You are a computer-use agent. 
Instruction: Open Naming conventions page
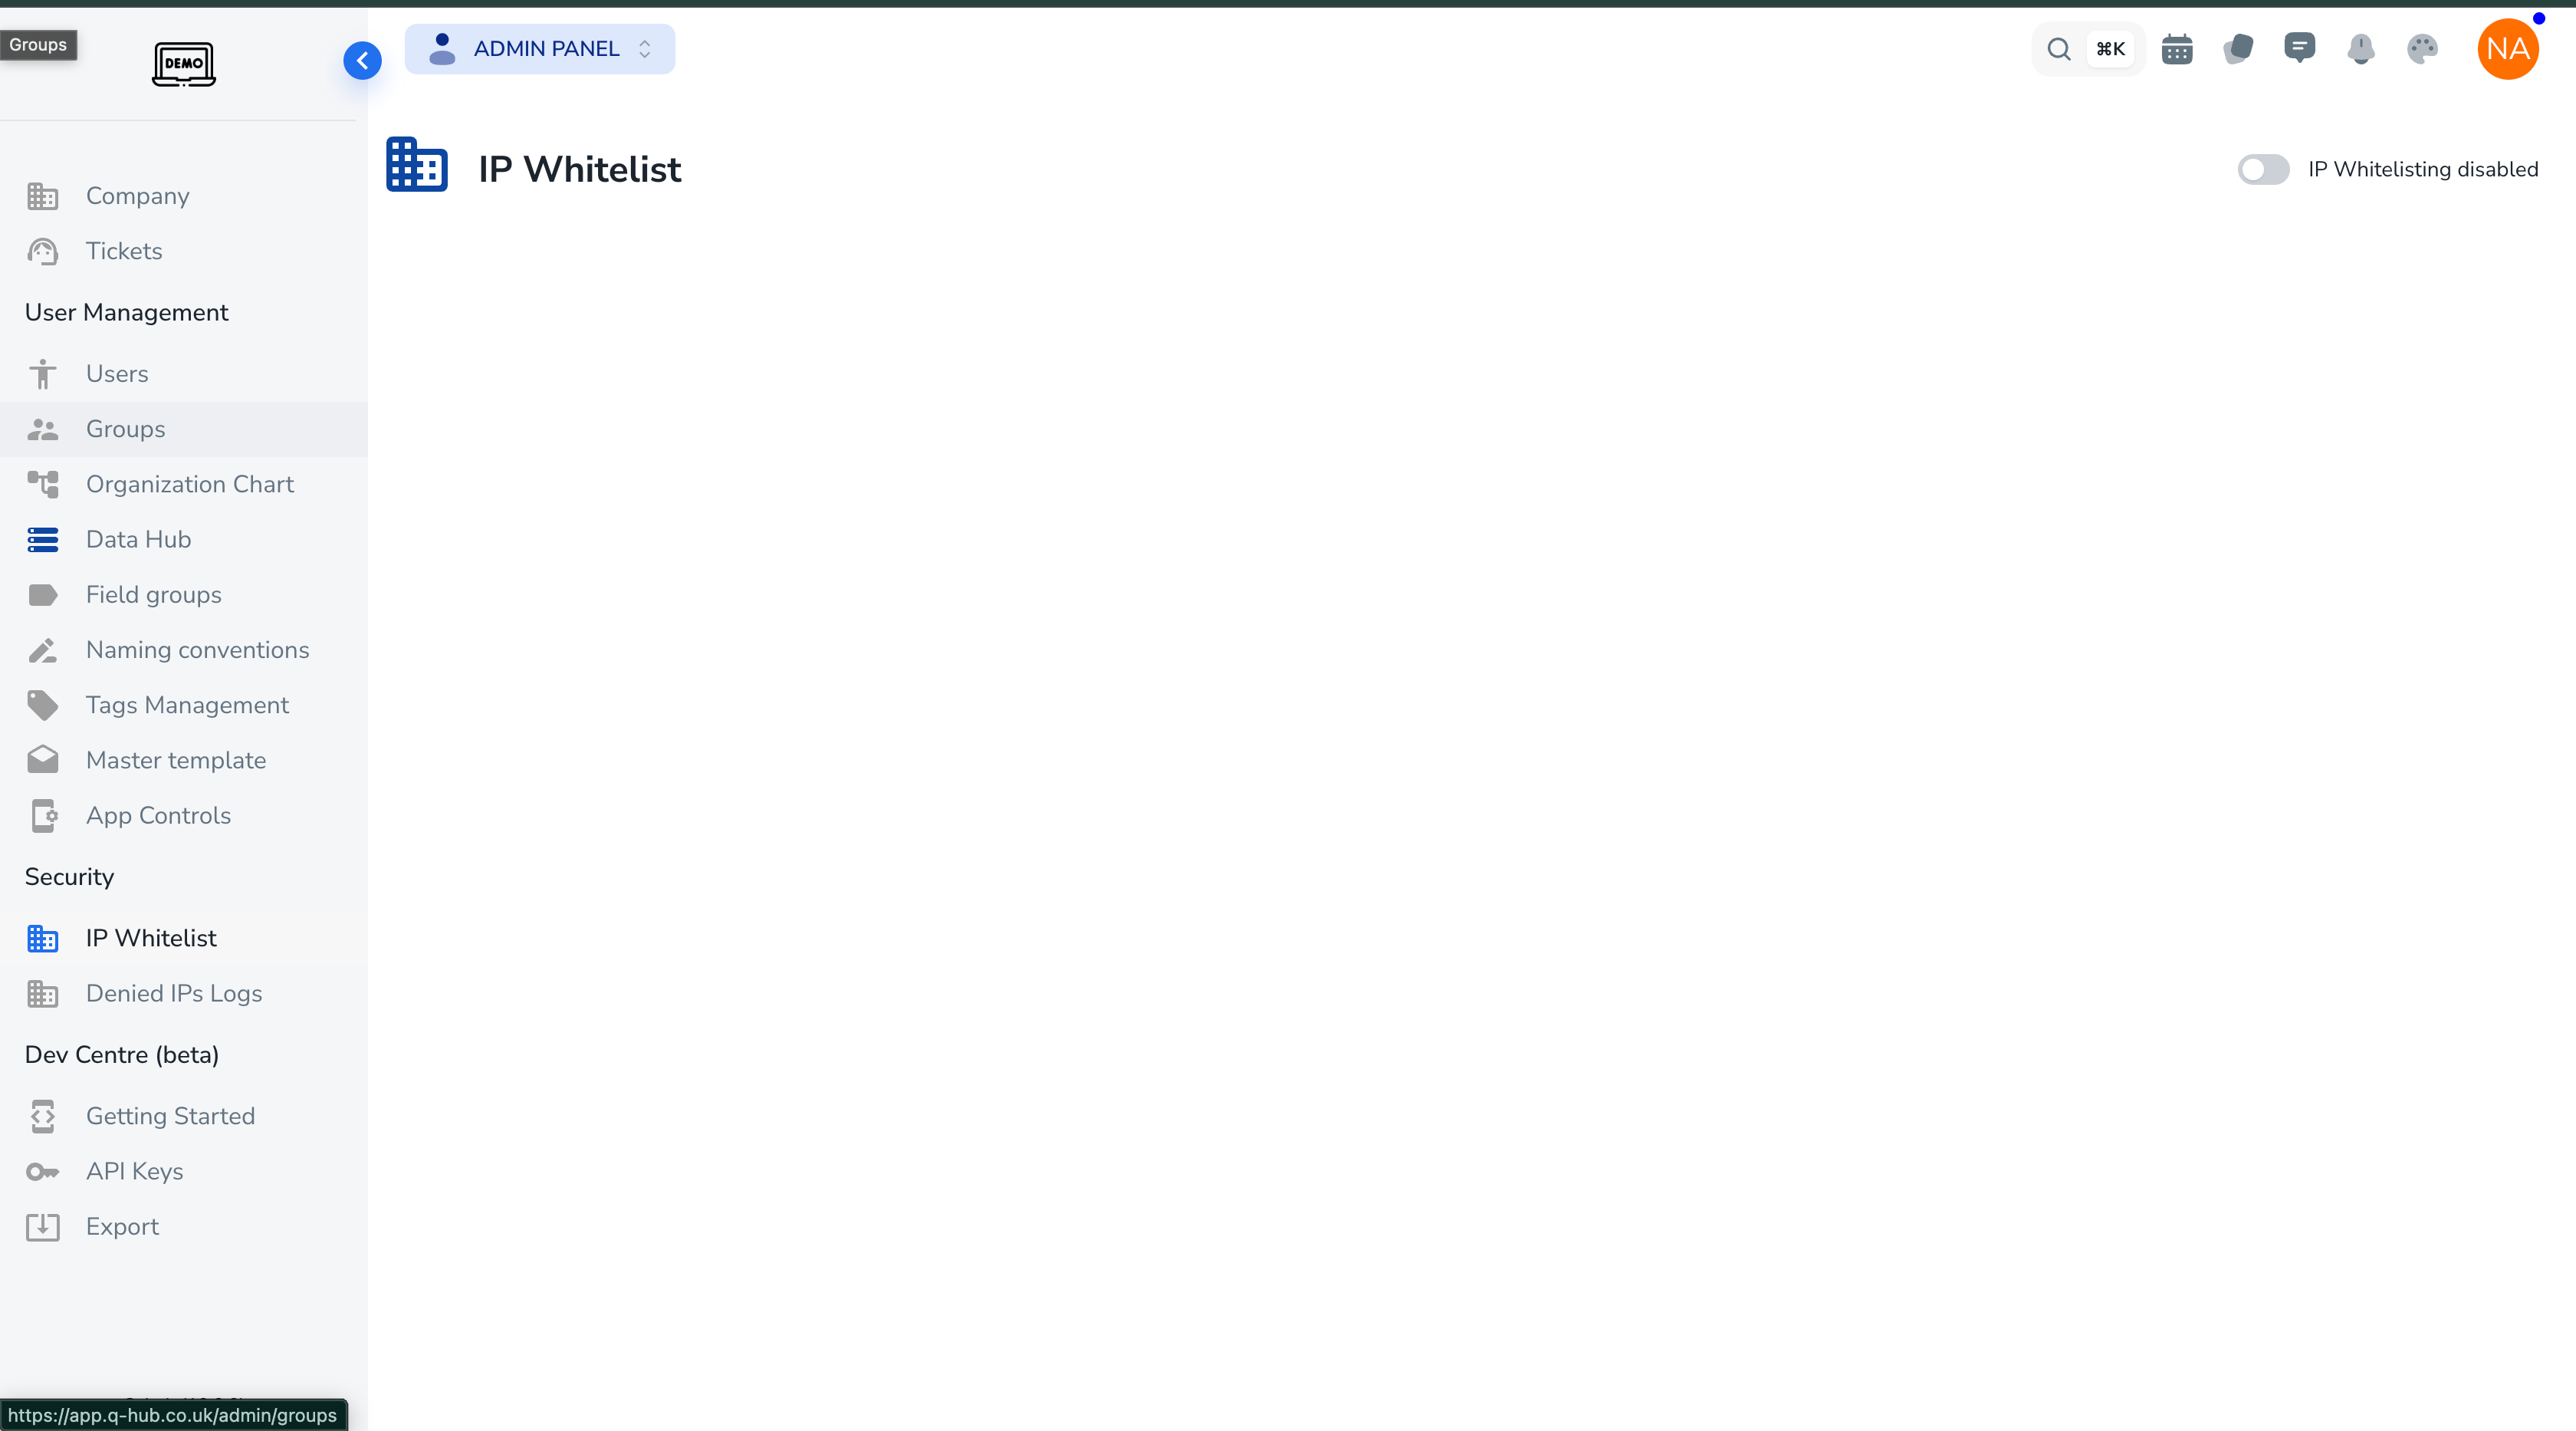(184, 650)
